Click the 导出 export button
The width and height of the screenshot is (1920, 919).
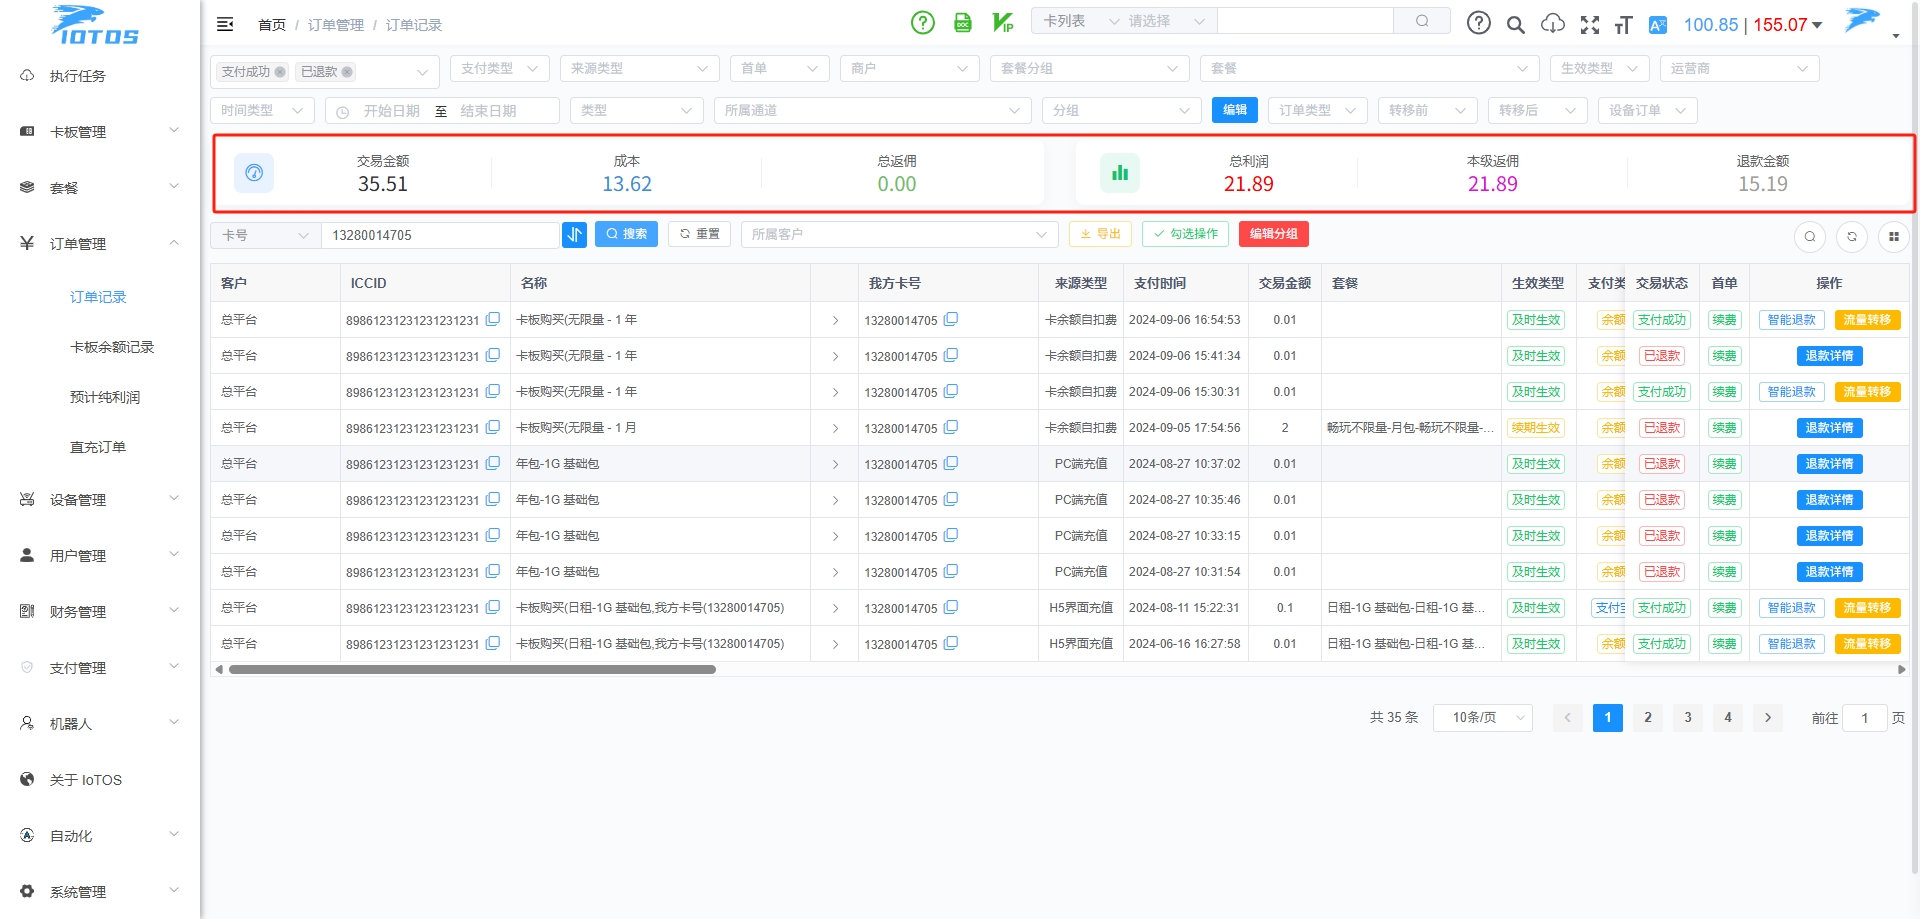click(x=1100, y=234)
